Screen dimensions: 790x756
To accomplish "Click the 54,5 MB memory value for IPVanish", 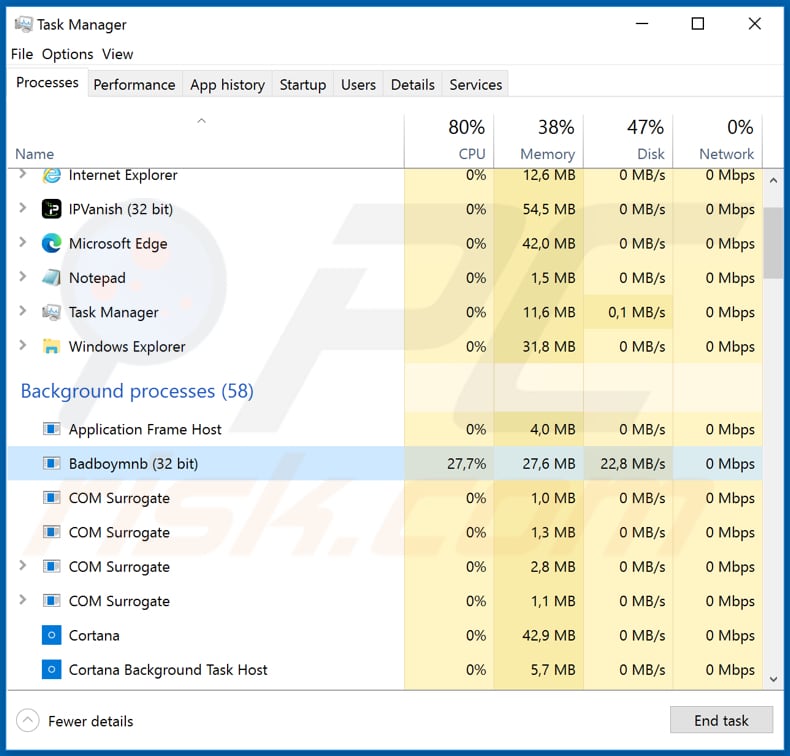I will click(x=549, y=209).
